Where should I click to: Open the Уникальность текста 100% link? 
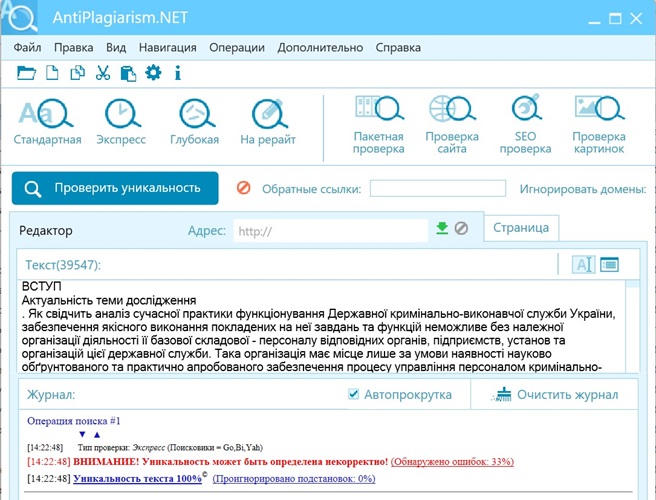tap(138, 478)
